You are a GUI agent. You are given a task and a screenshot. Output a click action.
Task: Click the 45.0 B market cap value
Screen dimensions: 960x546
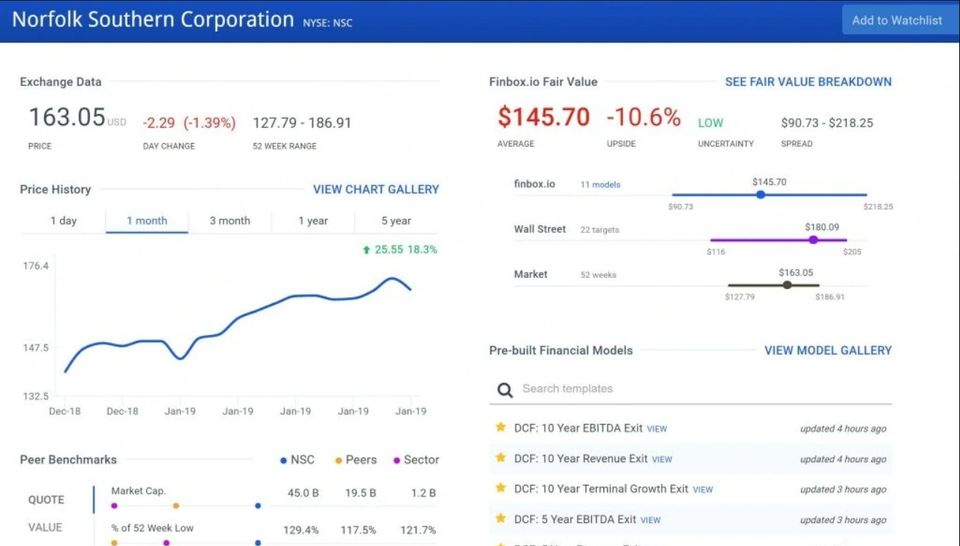(303, 493)
